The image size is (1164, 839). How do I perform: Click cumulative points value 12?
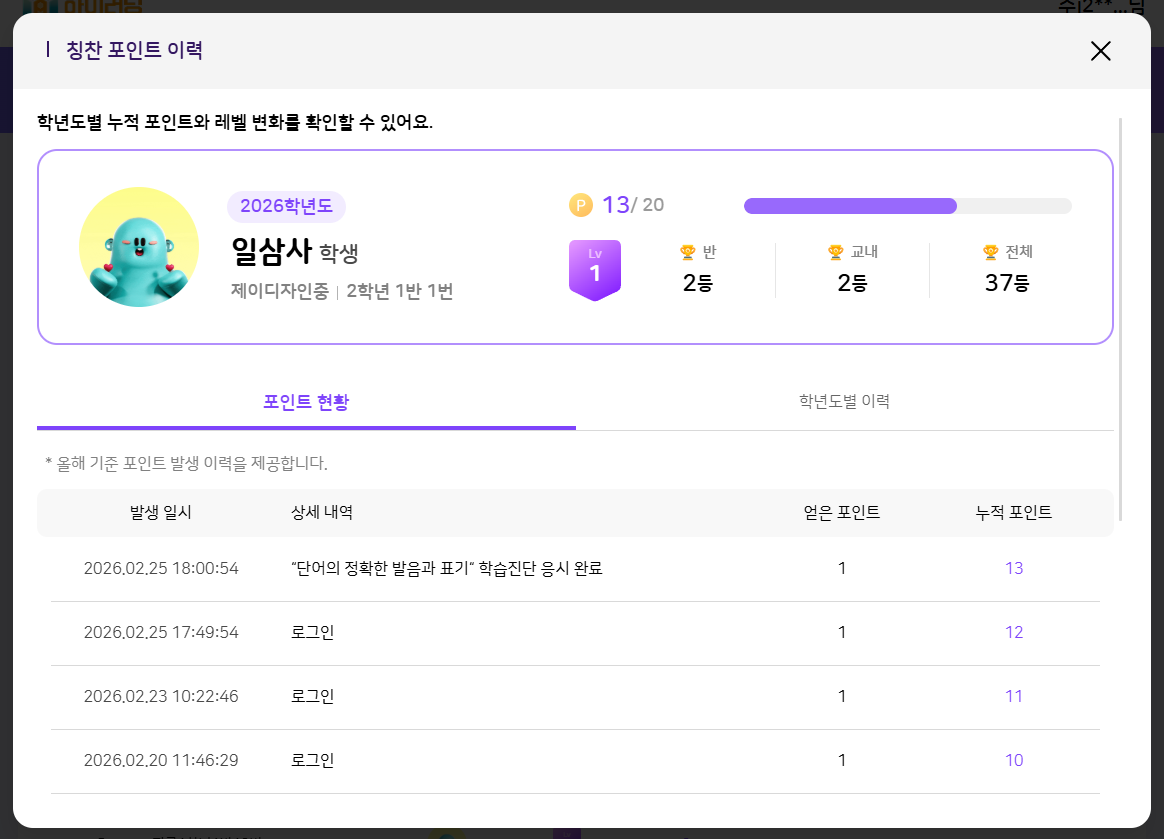(1014, 633)
